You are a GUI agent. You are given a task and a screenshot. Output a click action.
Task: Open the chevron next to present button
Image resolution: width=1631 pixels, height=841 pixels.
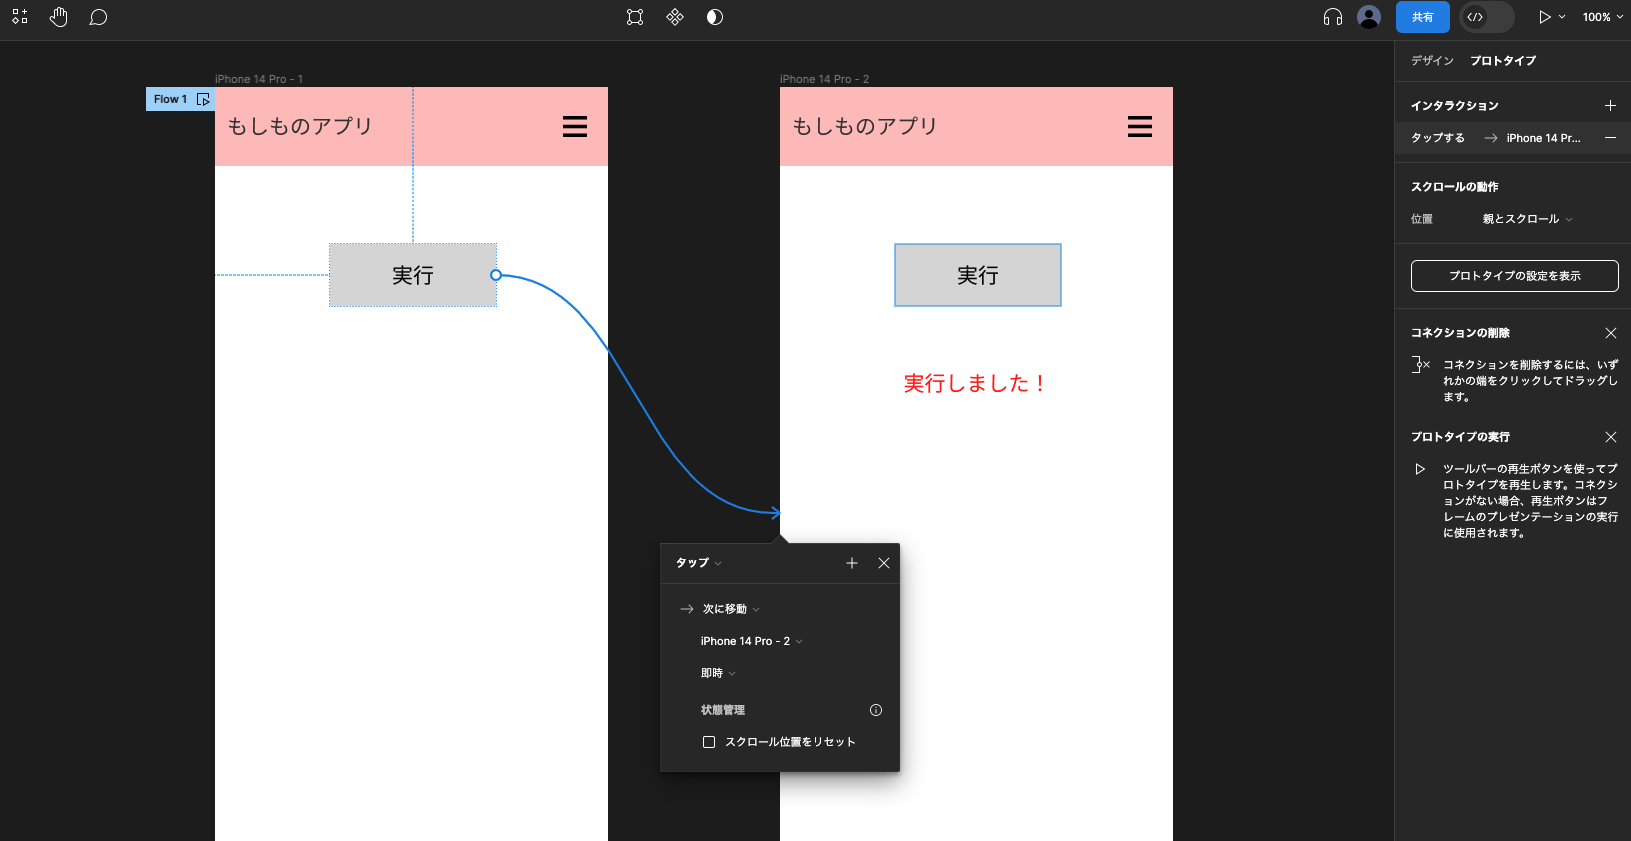pyautogui.click(x=1562, y=17)
